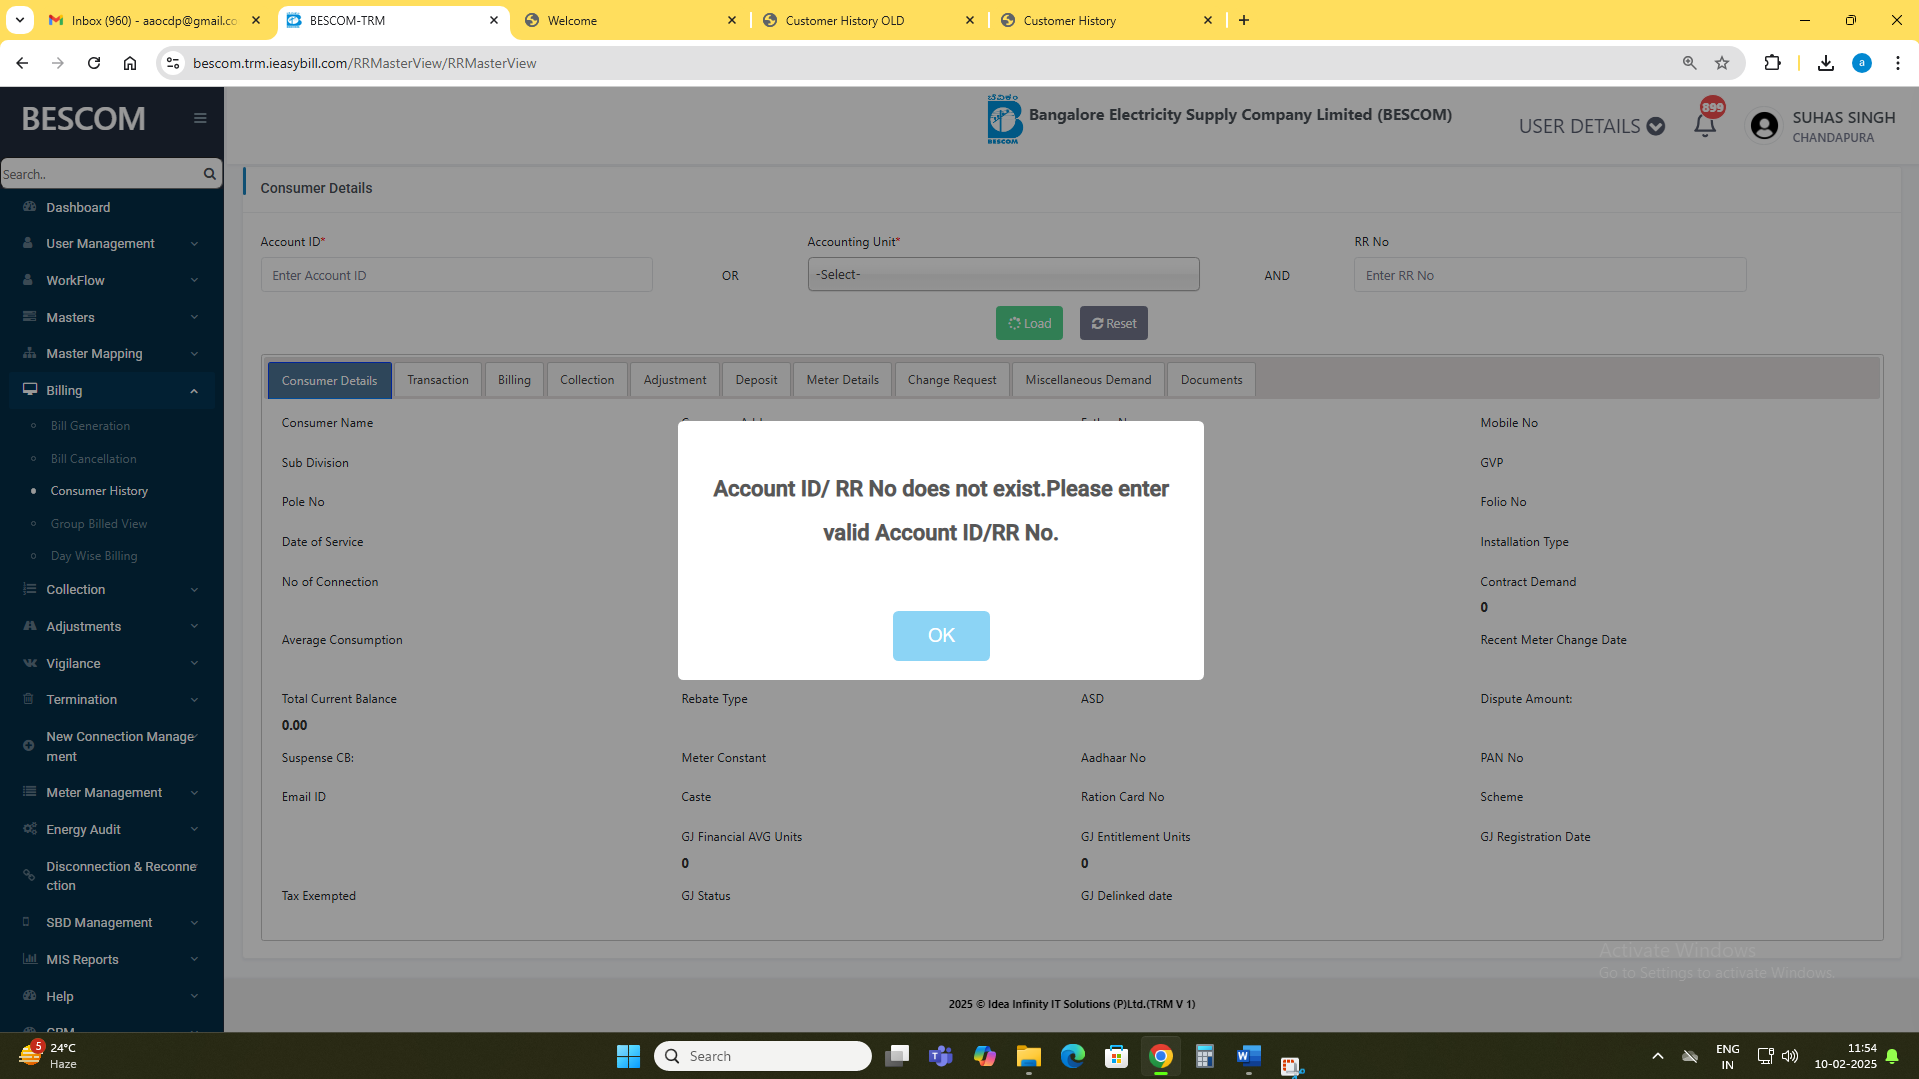Open Day Wise Billing submenu item
The image size is (1919, 1079).
pyautogui.click(x=94, y=556)
